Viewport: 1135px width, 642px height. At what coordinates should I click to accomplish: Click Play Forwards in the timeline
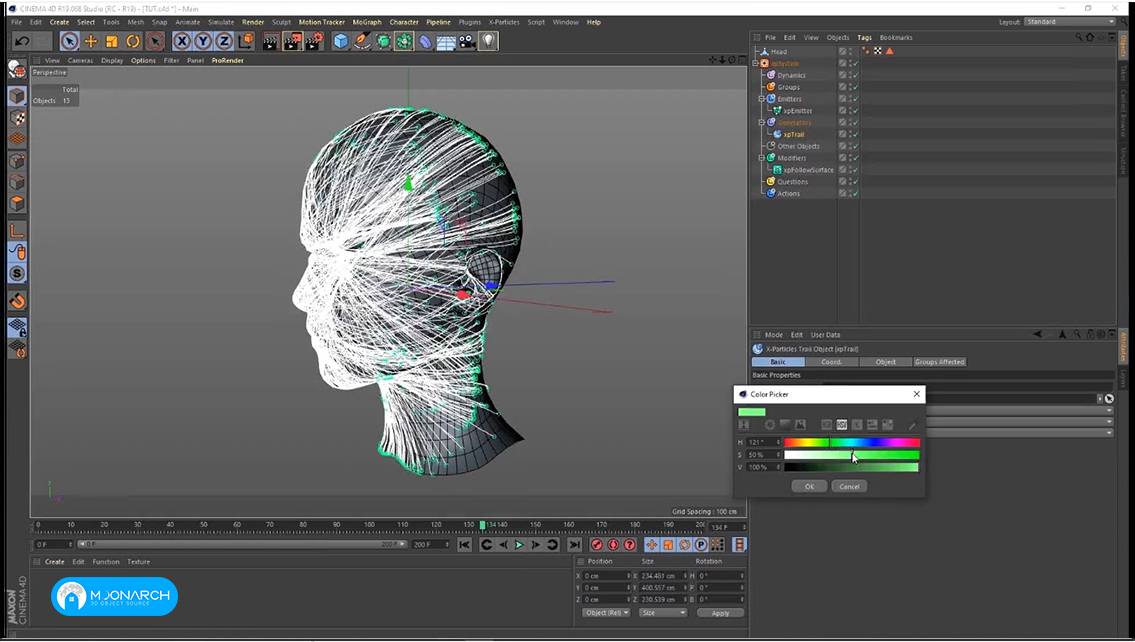pyautogui.click(x=519, y=544)
